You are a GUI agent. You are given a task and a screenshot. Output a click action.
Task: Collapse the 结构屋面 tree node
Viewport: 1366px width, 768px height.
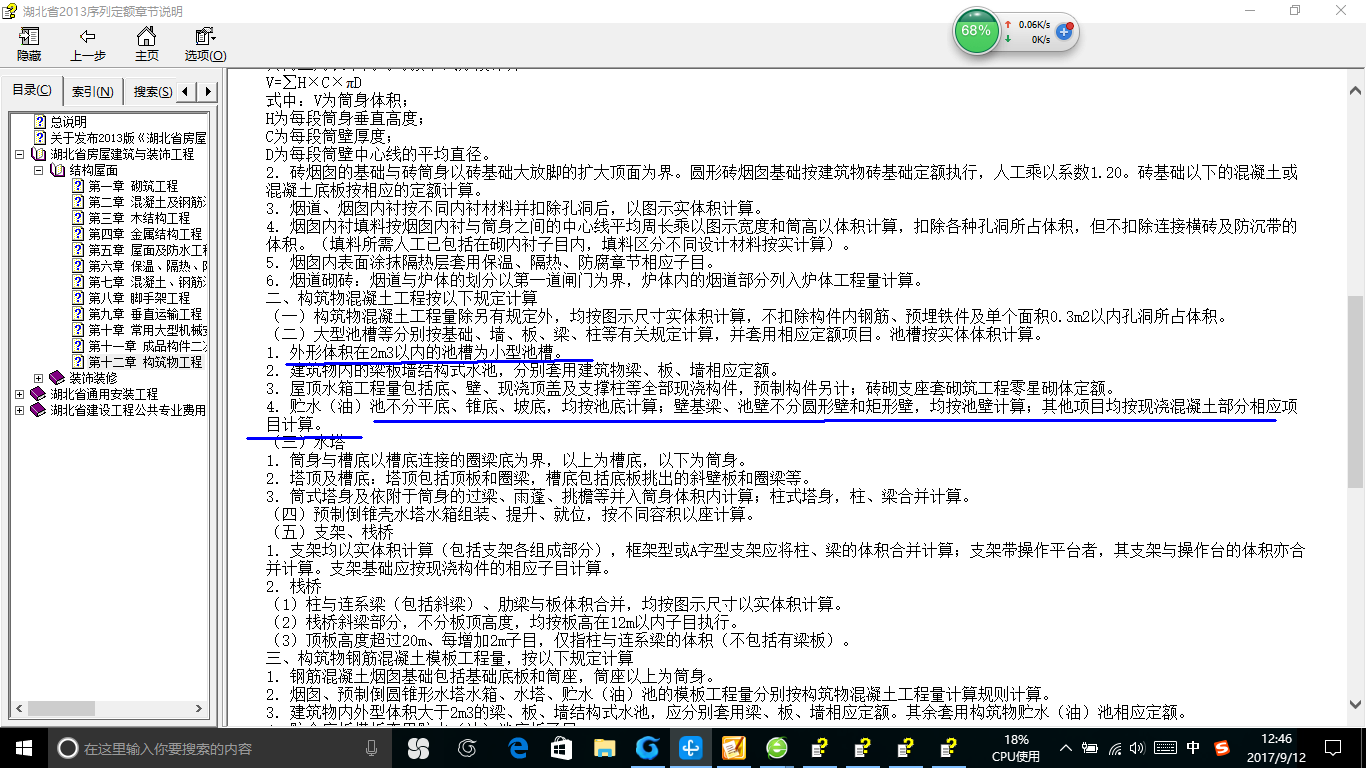click(x=38, y=170)
